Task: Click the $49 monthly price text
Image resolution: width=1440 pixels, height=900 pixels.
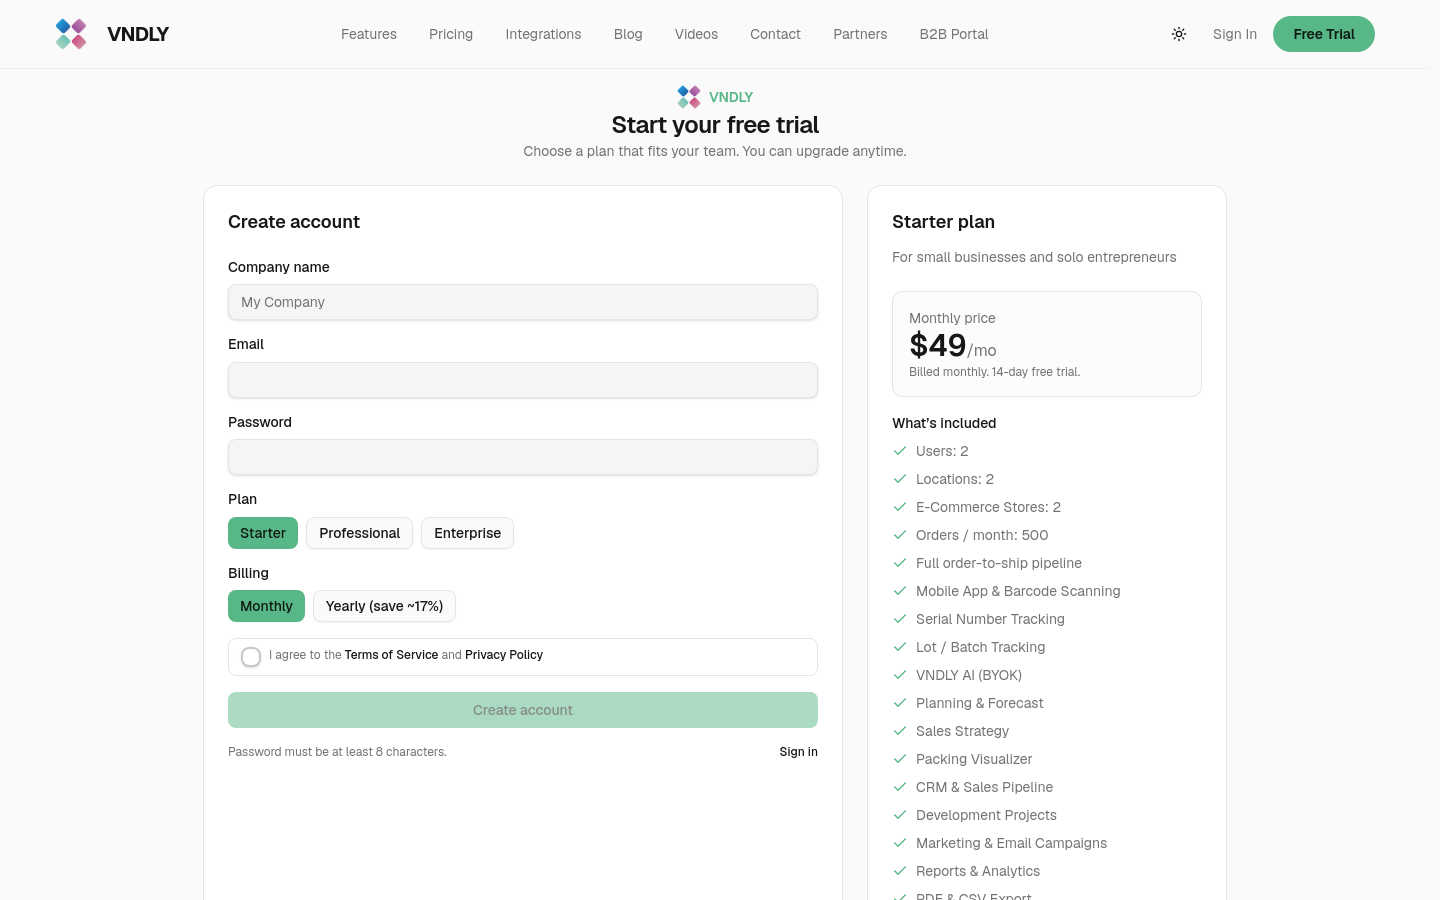Action: pyautogui.click(x=937, y=345)
